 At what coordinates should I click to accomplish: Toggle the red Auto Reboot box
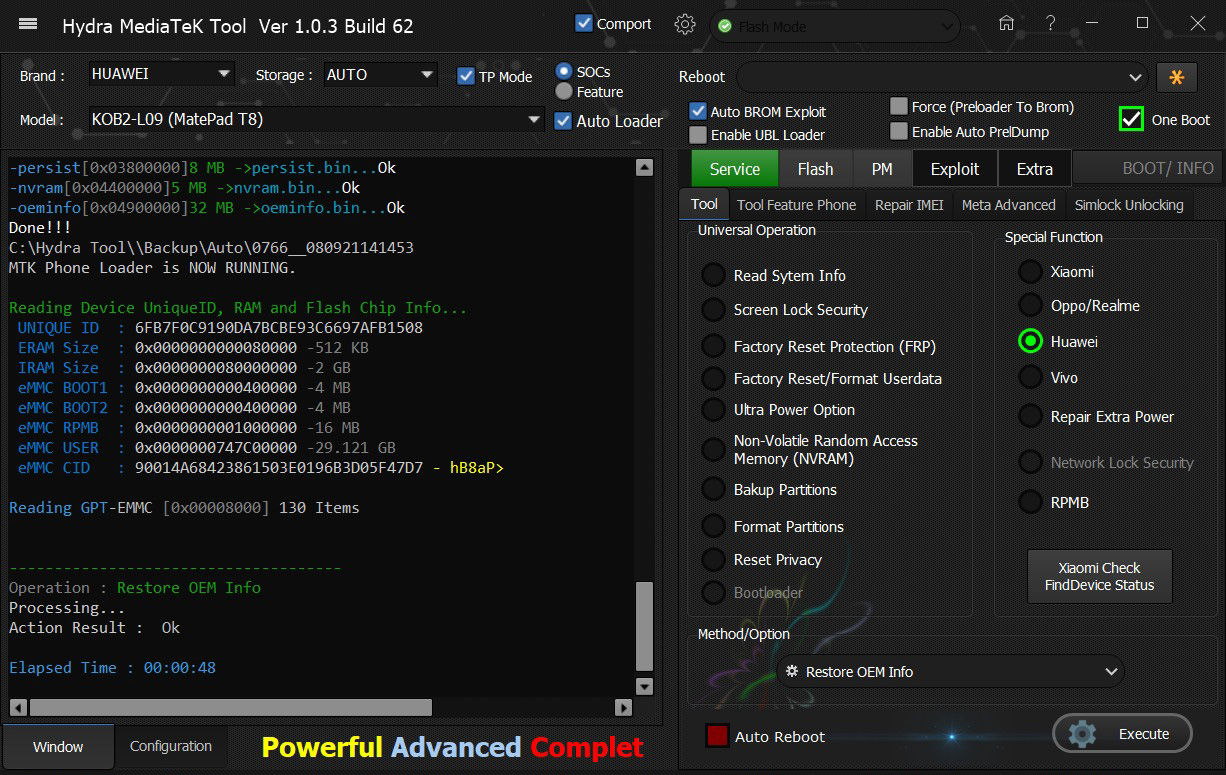coord(717,736)
